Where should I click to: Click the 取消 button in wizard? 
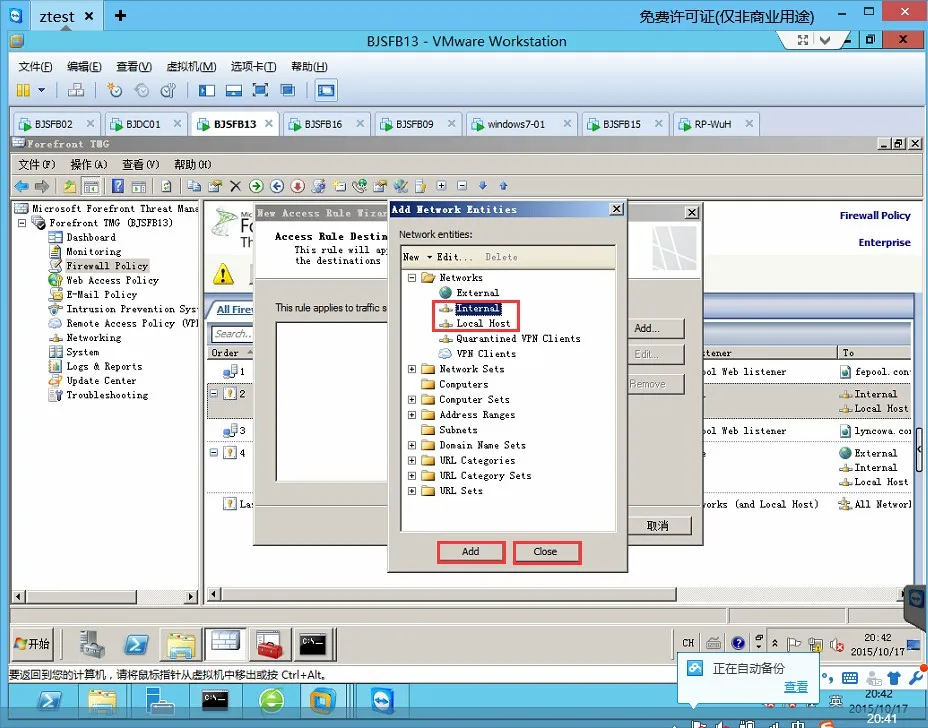(658, 526)
